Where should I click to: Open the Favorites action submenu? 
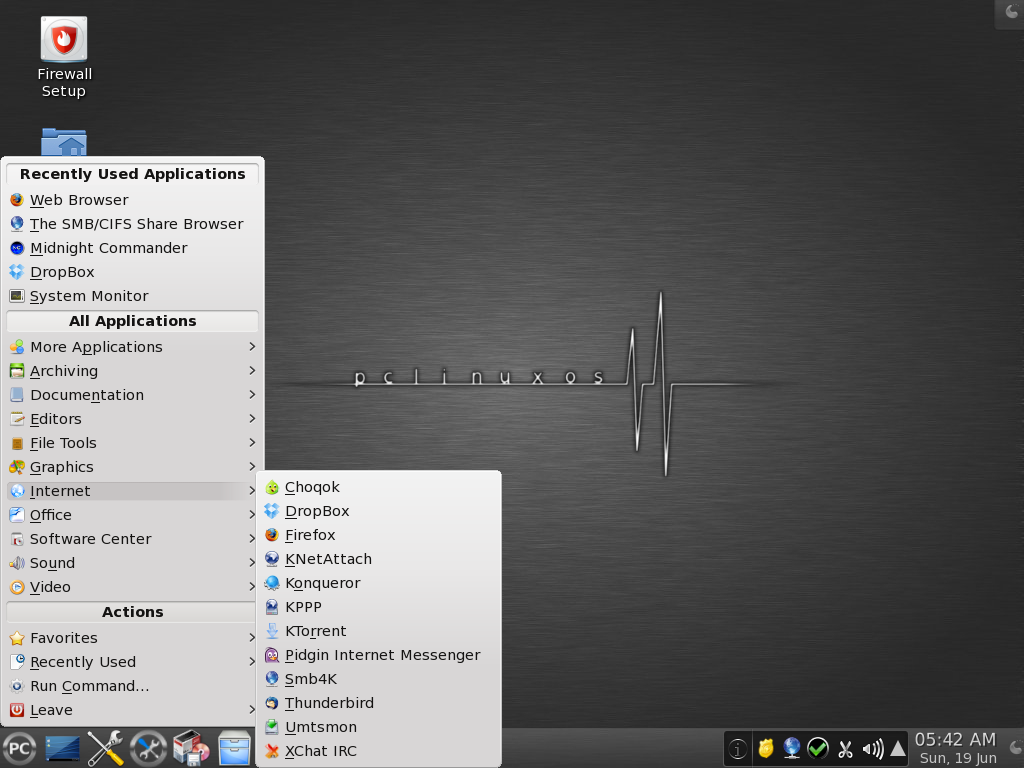click(x=133, y=638)
